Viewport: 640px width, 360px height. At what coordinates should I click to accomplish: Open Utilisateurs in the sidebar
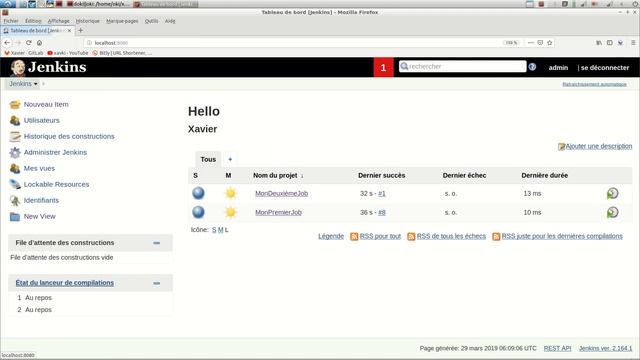click(x=41, y=120)
